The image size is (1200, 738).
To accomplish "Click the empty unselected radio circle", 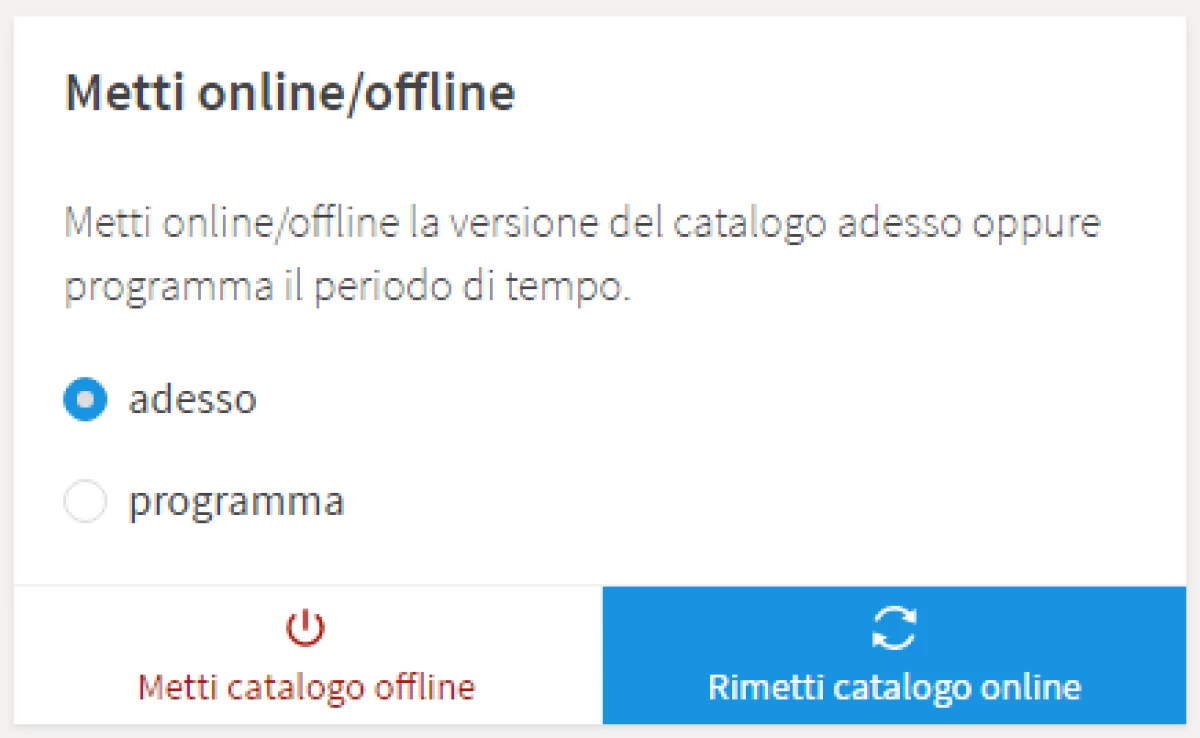I will [x=85, y=502].
